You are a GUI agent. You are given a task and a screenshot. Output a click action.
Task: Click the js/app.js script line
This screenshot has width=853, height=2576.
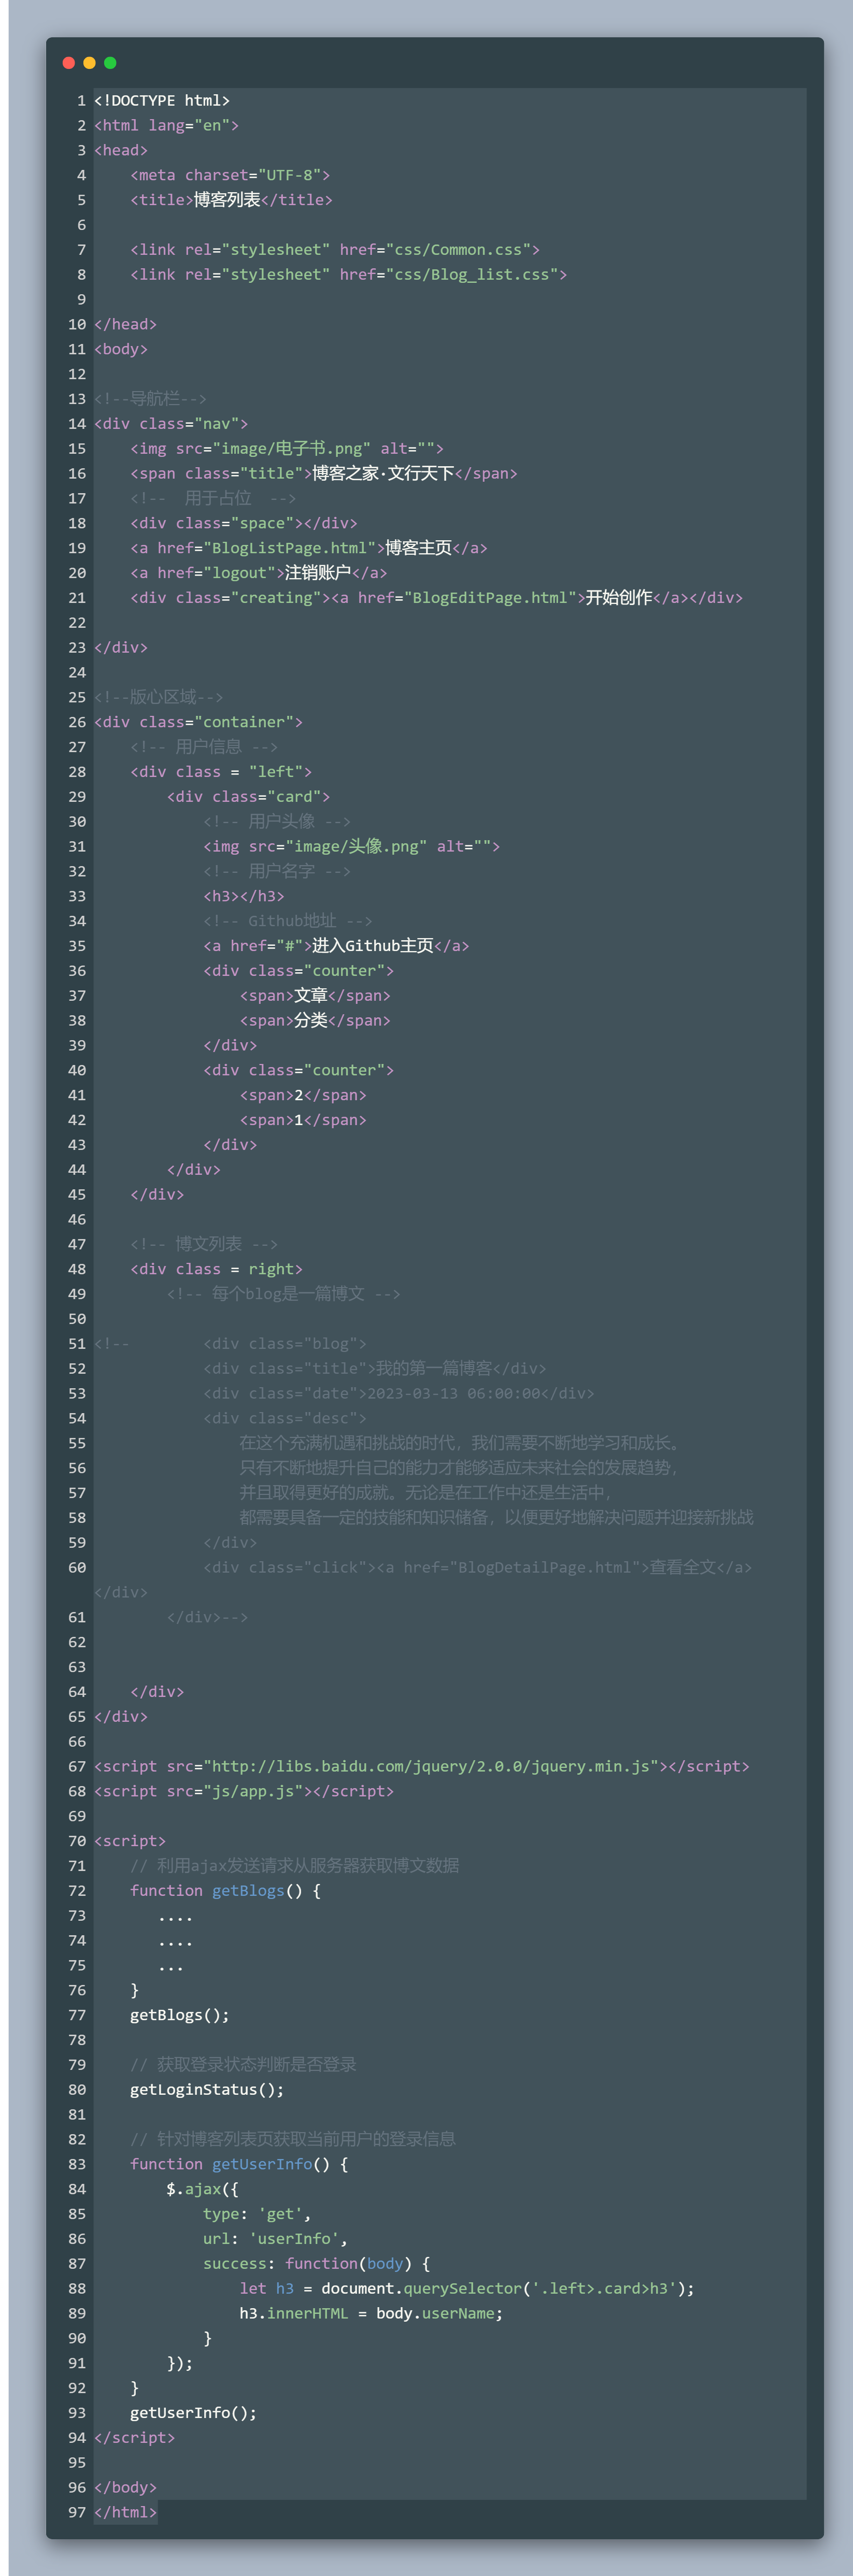244,1792
